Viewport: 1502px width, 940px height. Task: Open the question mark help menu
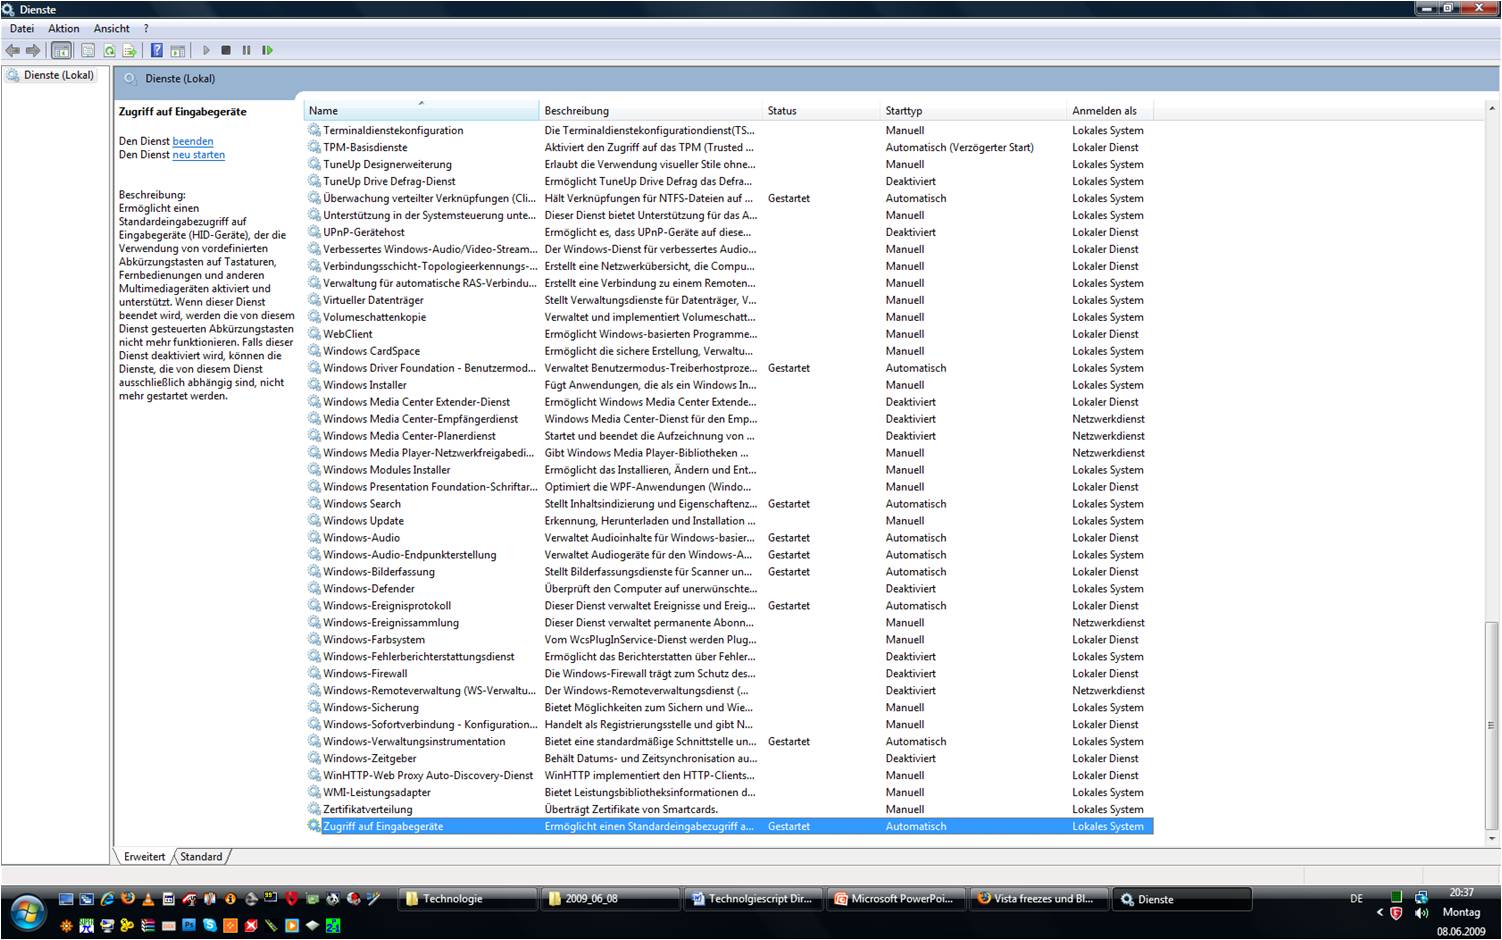[x=146, y=28]
